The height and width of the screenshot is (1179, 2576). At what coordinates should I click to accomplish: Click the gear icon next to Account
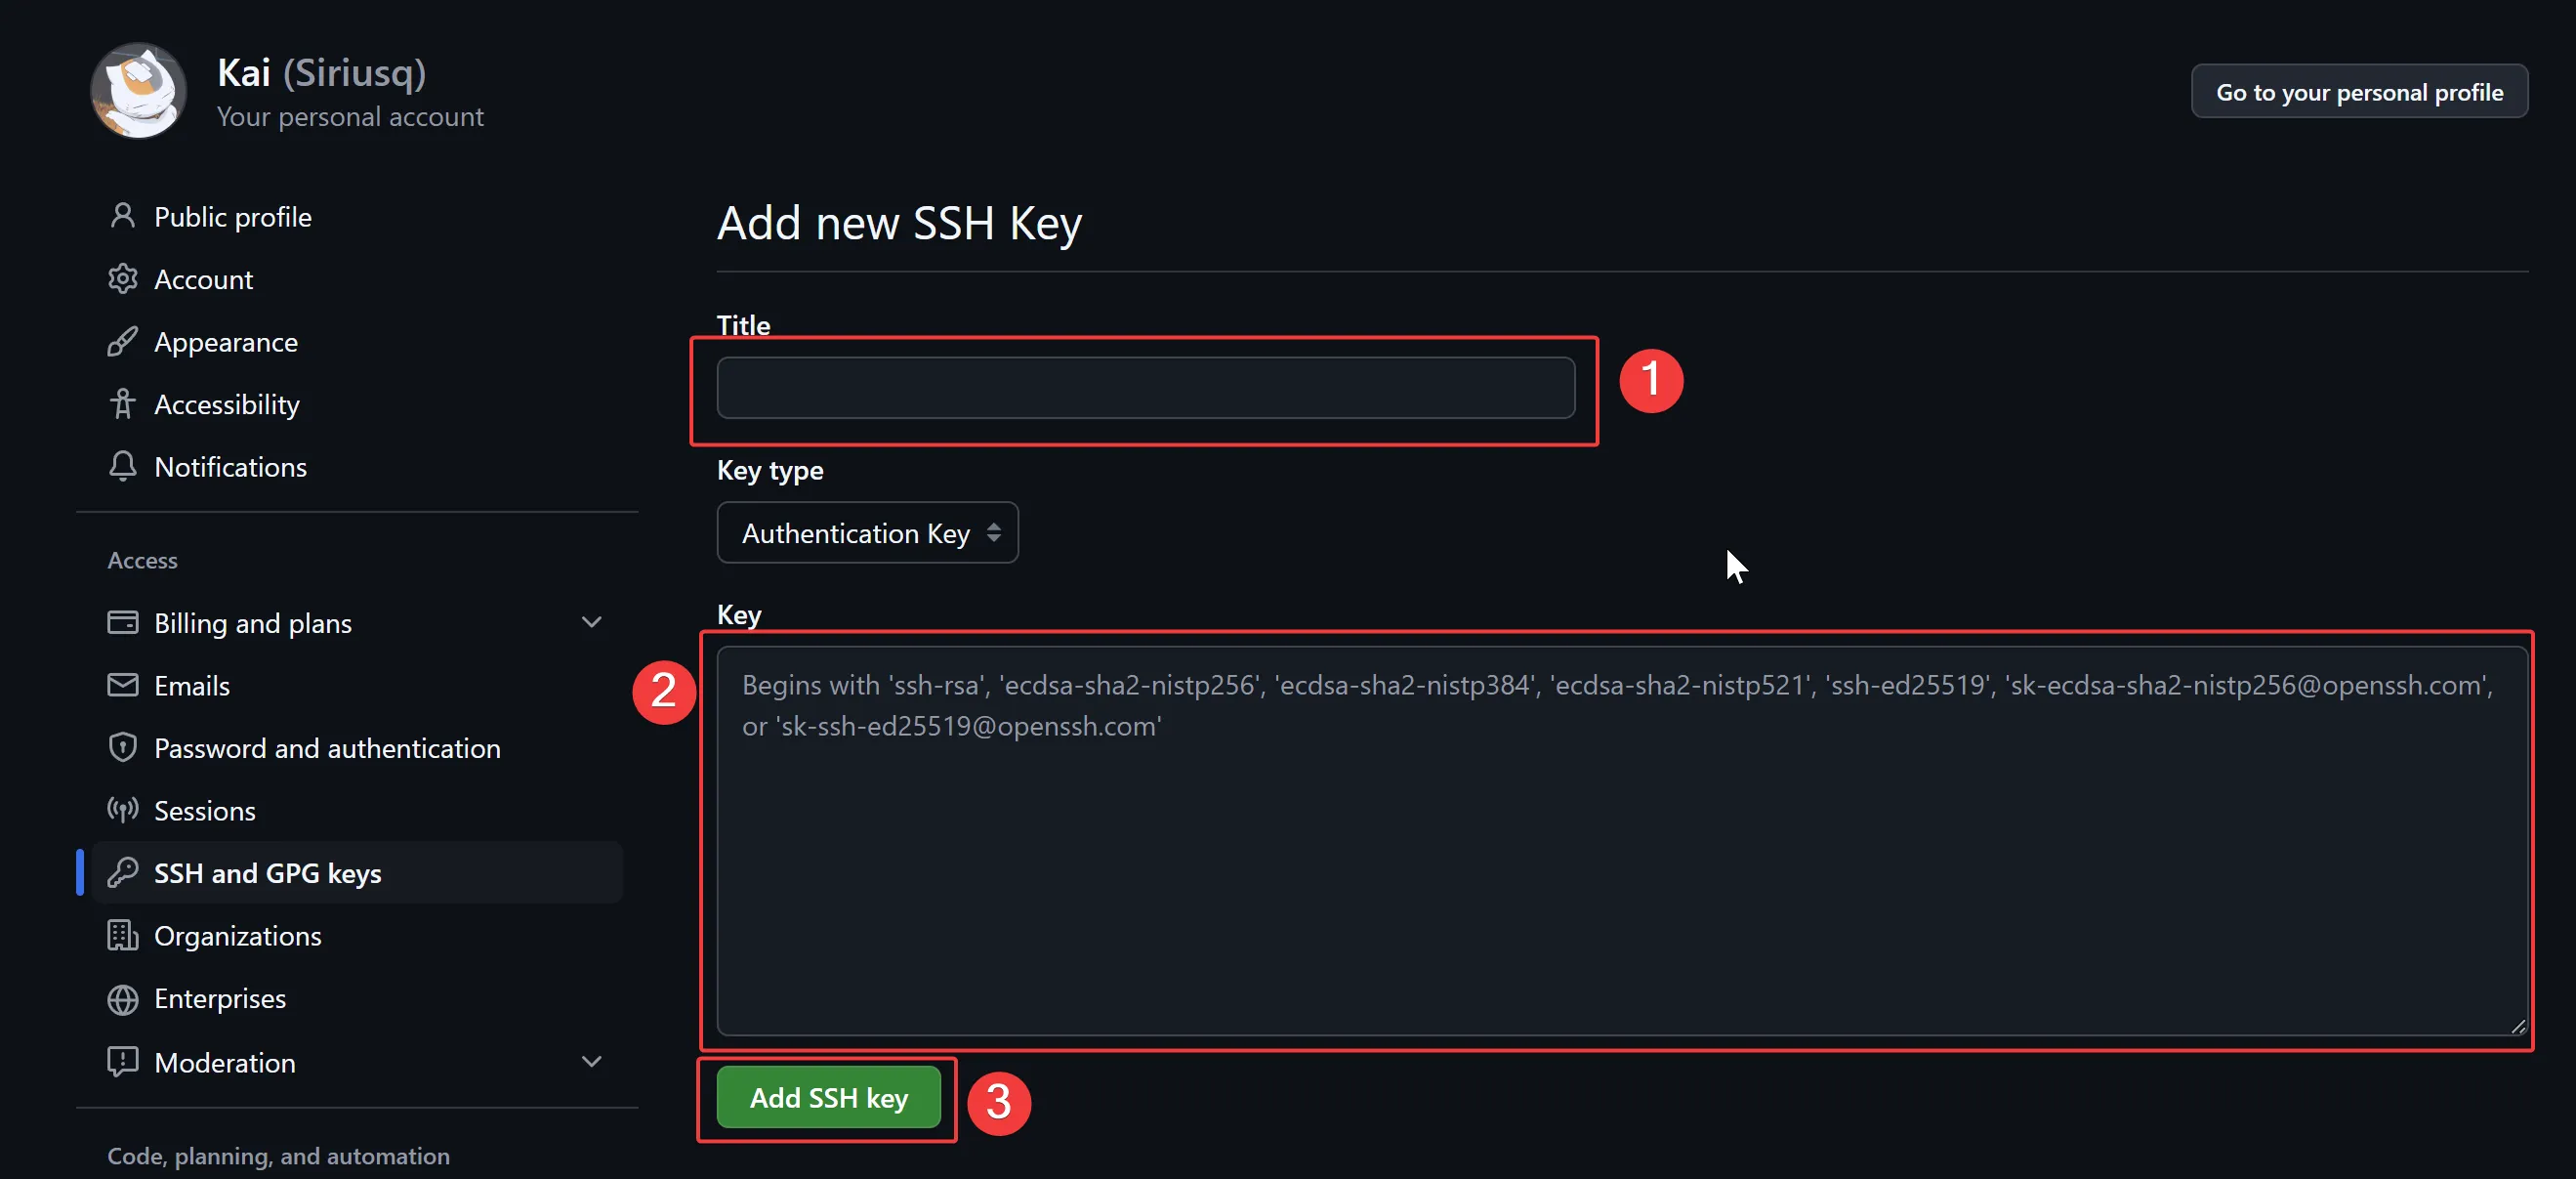[122, 279]
